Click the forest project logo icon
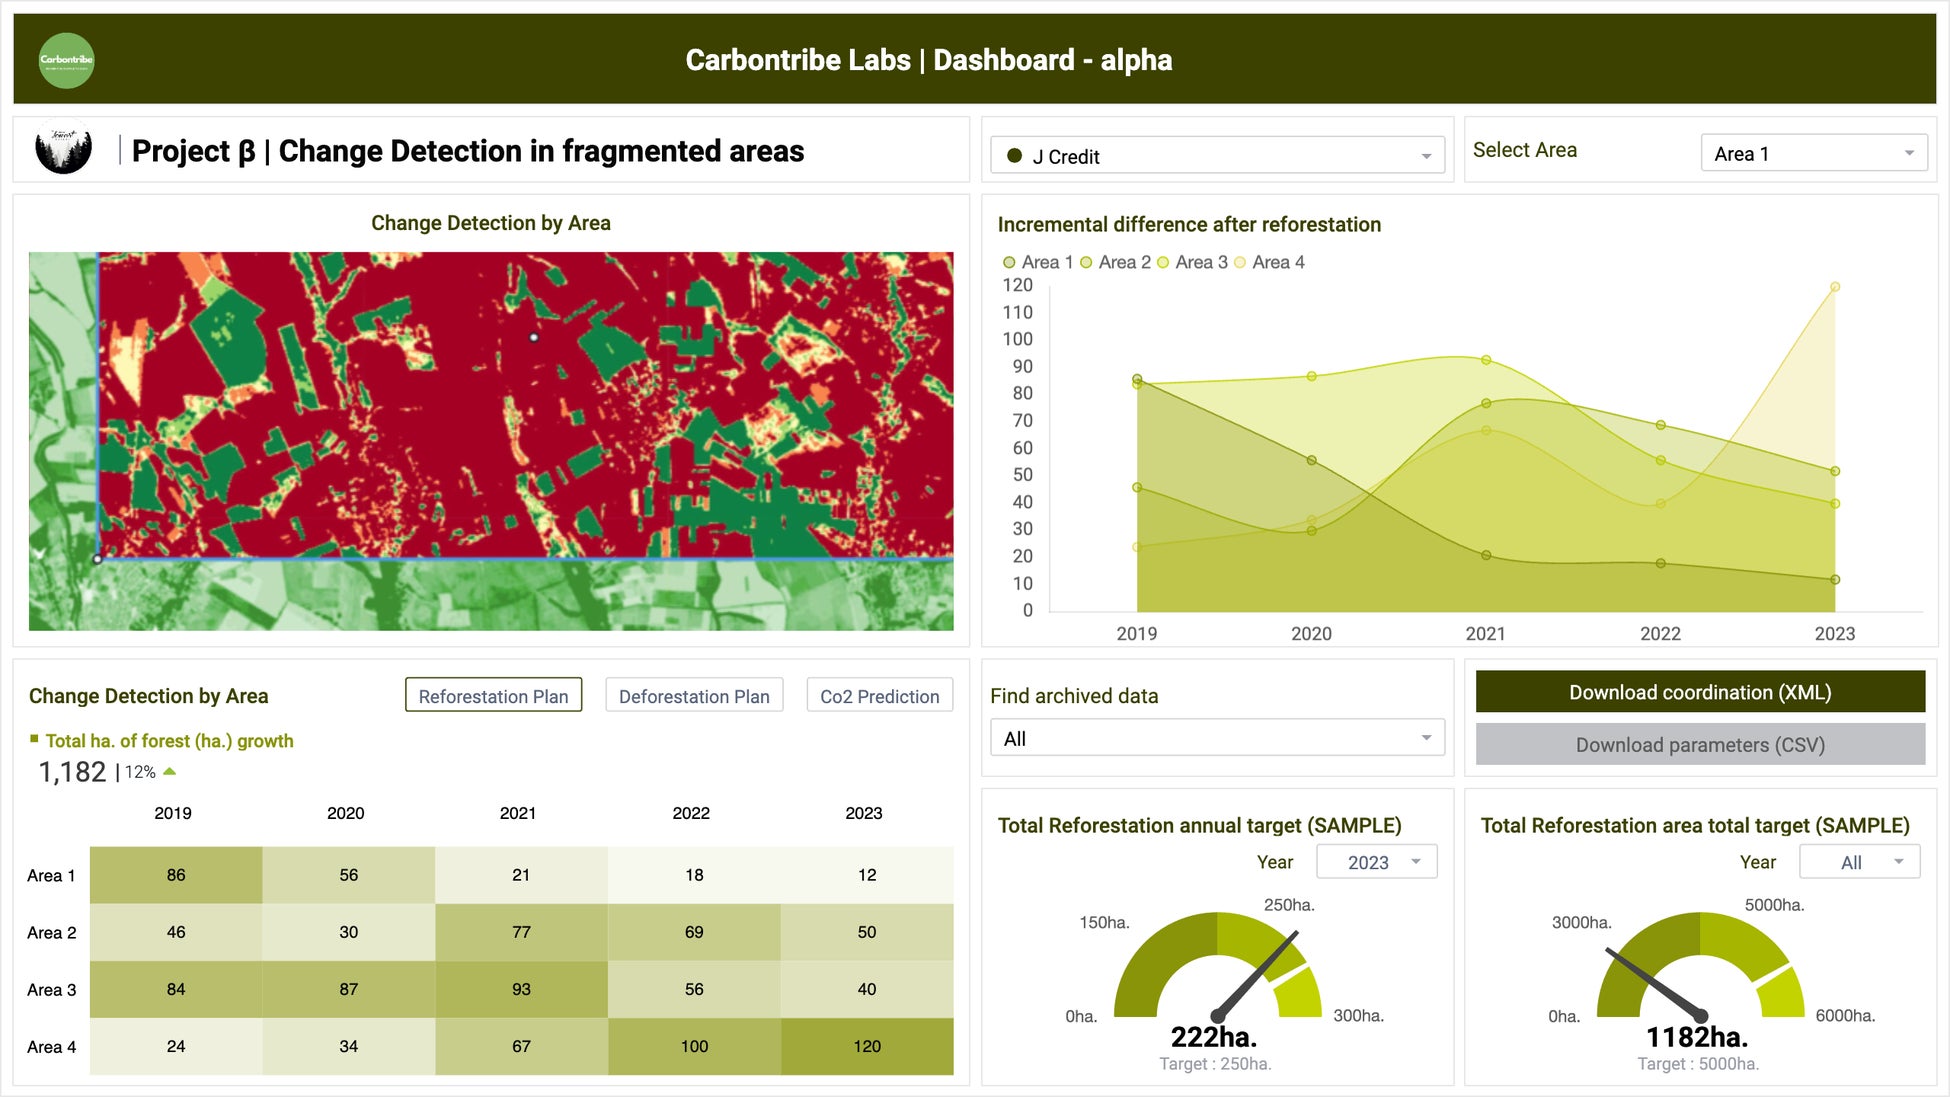 click(64, 149)
